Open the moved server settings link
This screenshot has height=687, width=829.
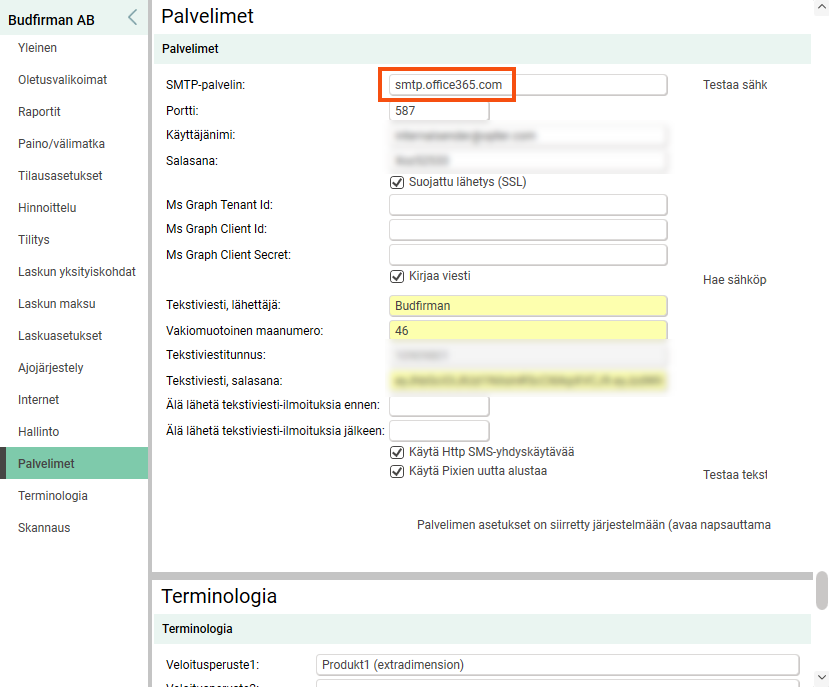pos(593,524)
